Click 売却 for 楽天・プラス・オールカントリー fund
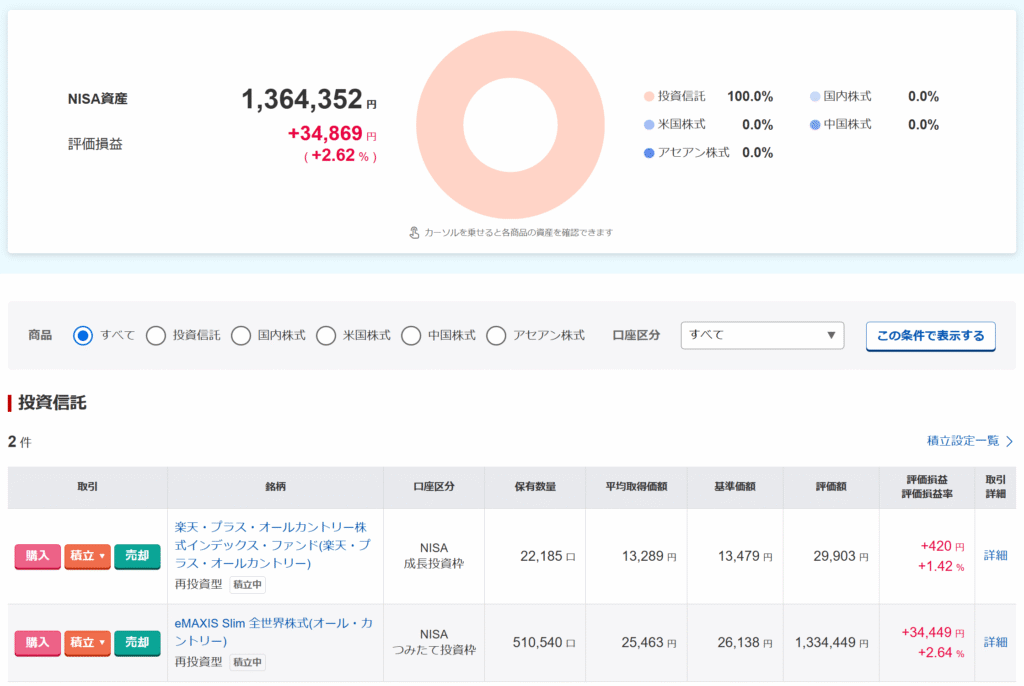Image resolution: width=1024 pixels, height=686 pixels. click(137, 556)
